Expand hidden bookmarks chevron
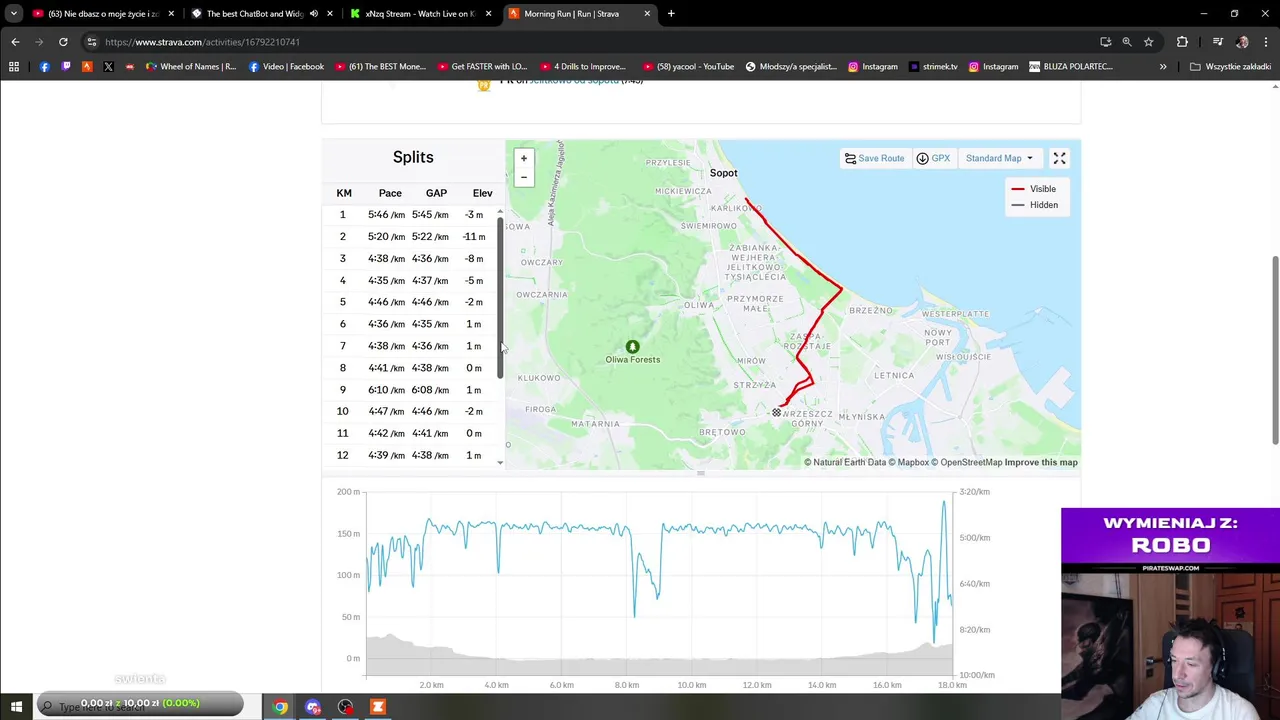 point(1163,67)
